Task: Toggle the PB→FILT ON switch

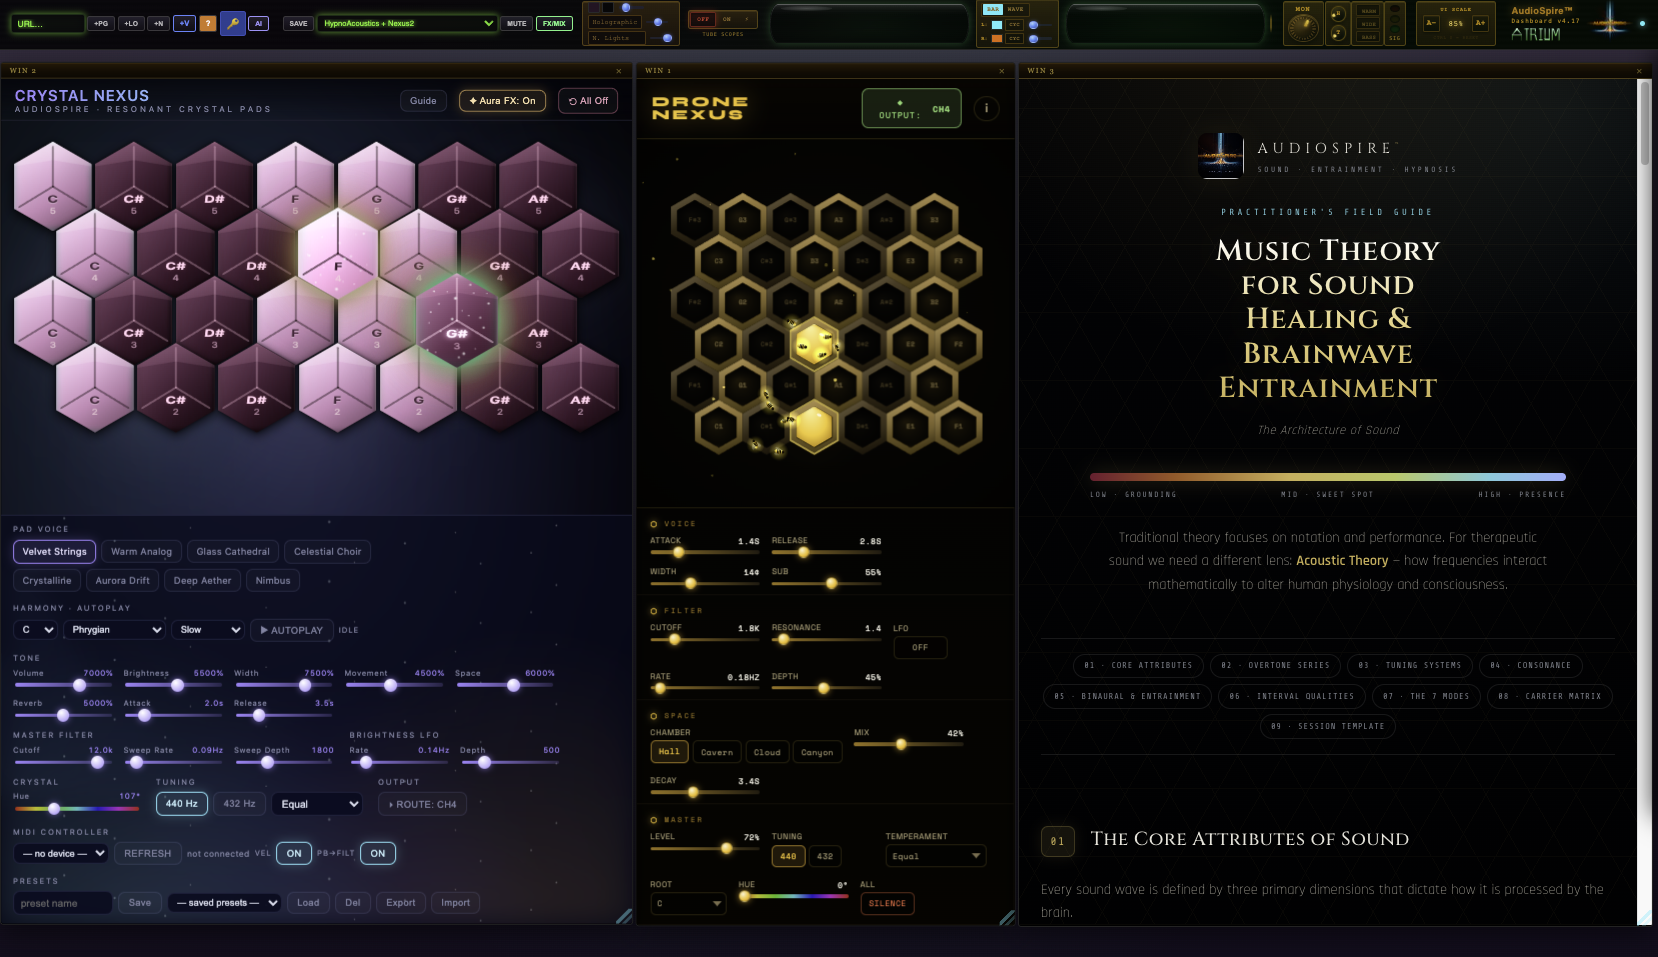Action: 378,853
